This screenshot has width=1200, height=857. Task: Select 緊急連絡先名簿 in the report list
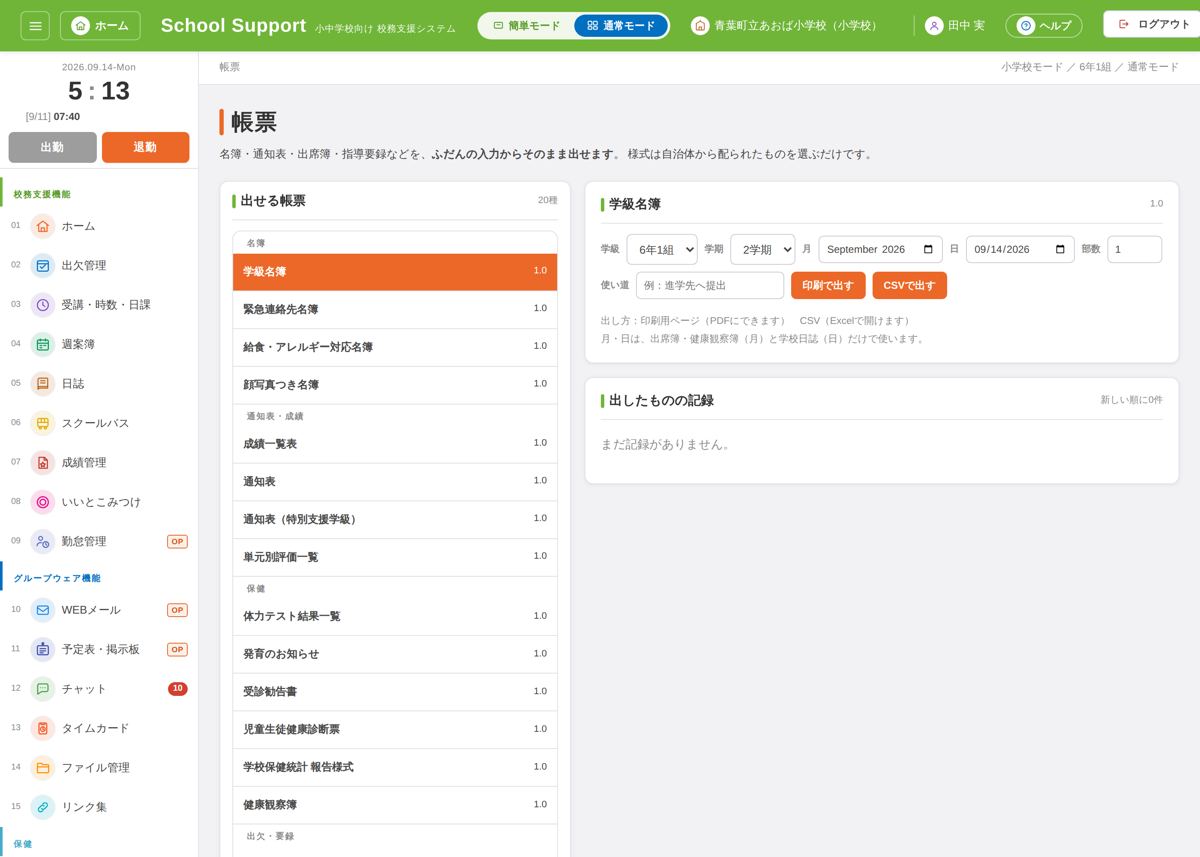tap(395, 309)
